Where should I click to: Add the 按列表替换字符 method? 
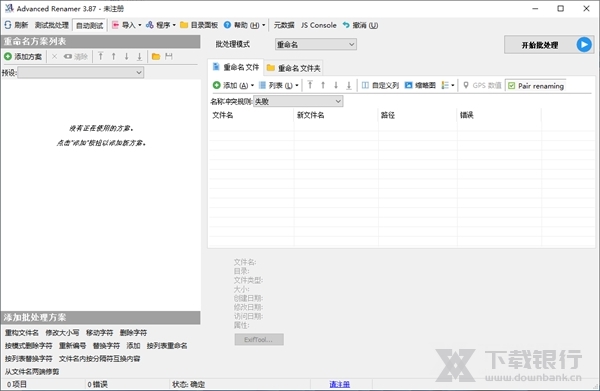pos(28,359)
